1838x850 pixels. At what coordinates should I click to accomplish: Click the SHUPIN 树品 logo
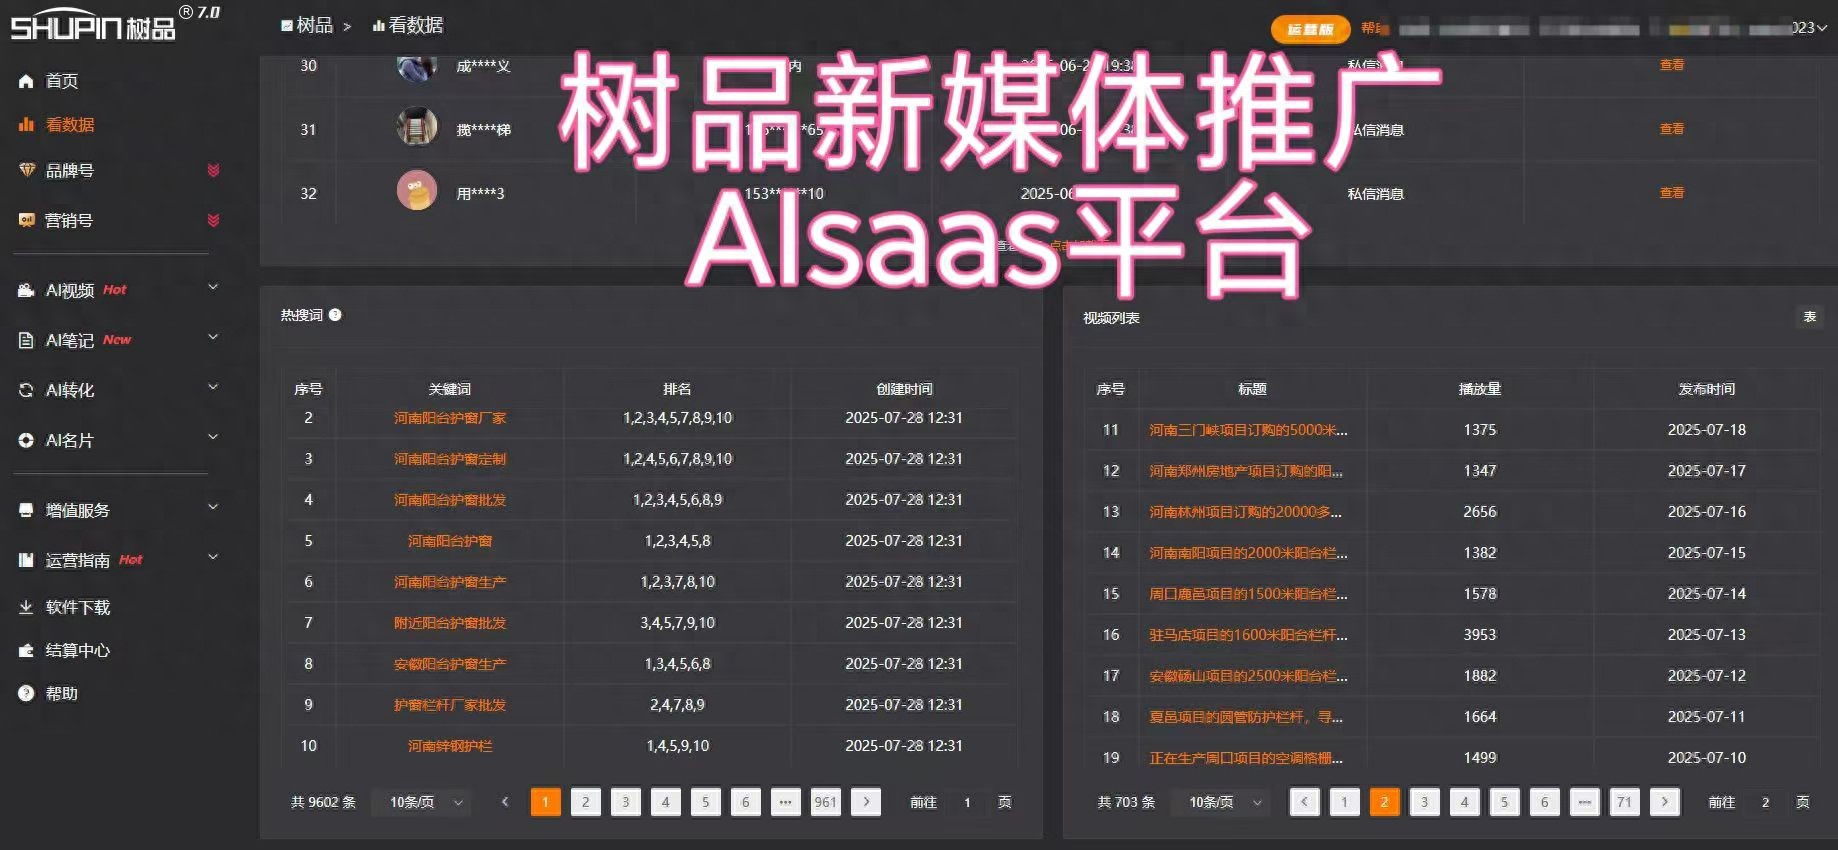(93, 26)
